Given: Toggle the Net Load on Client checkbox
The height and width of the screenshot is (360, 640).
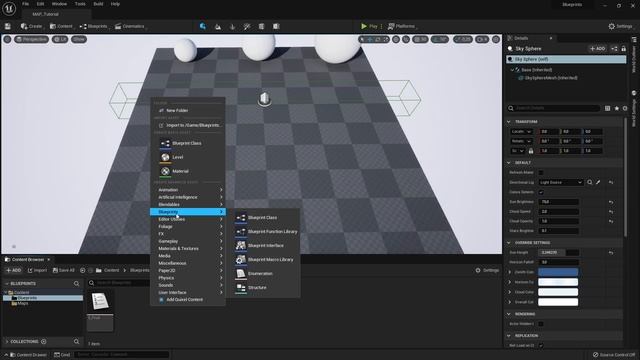Looking at the screenshot, I should coord(541,345).
